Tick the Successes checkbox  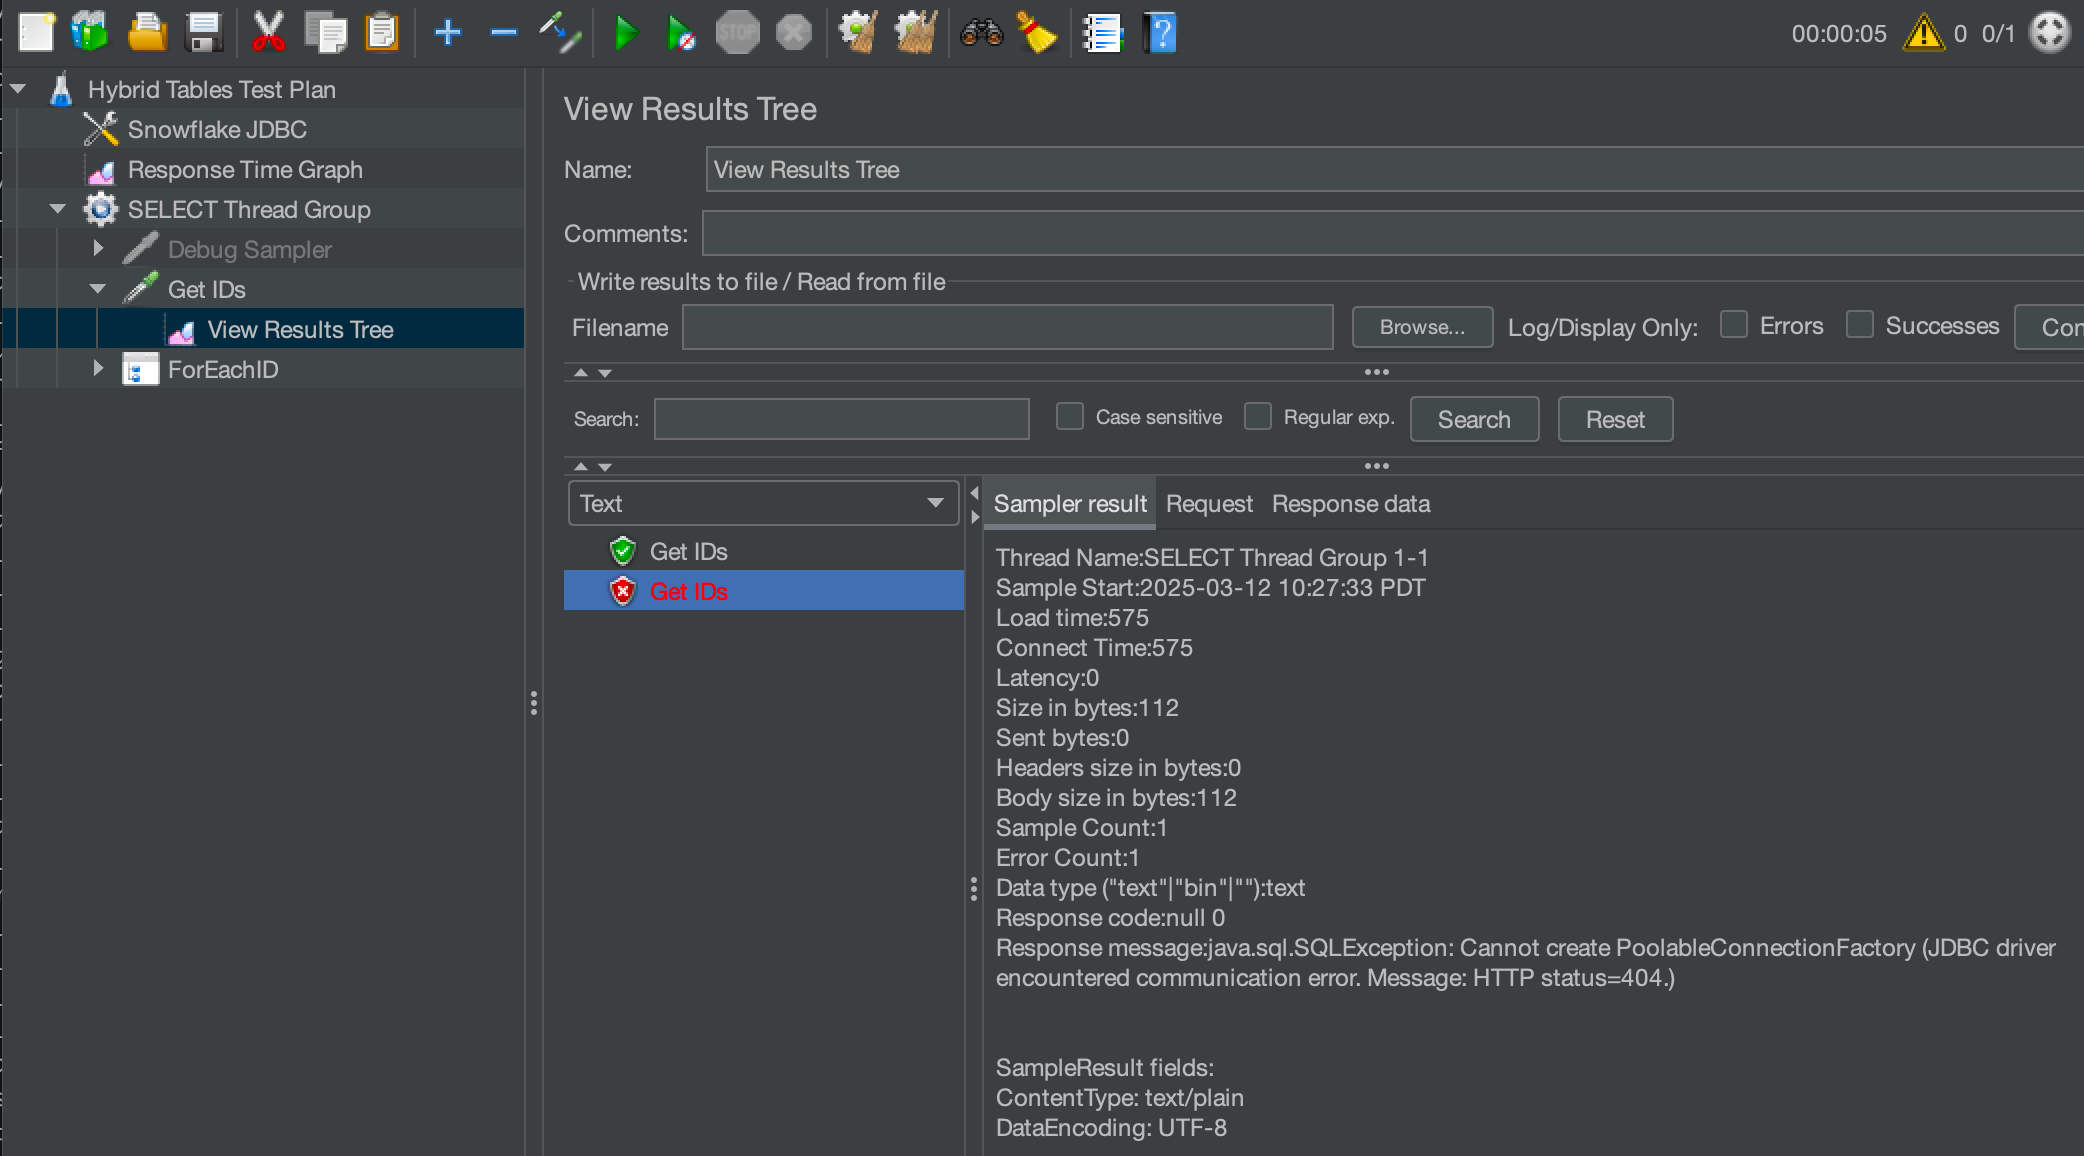click(x=1860, y=325)
